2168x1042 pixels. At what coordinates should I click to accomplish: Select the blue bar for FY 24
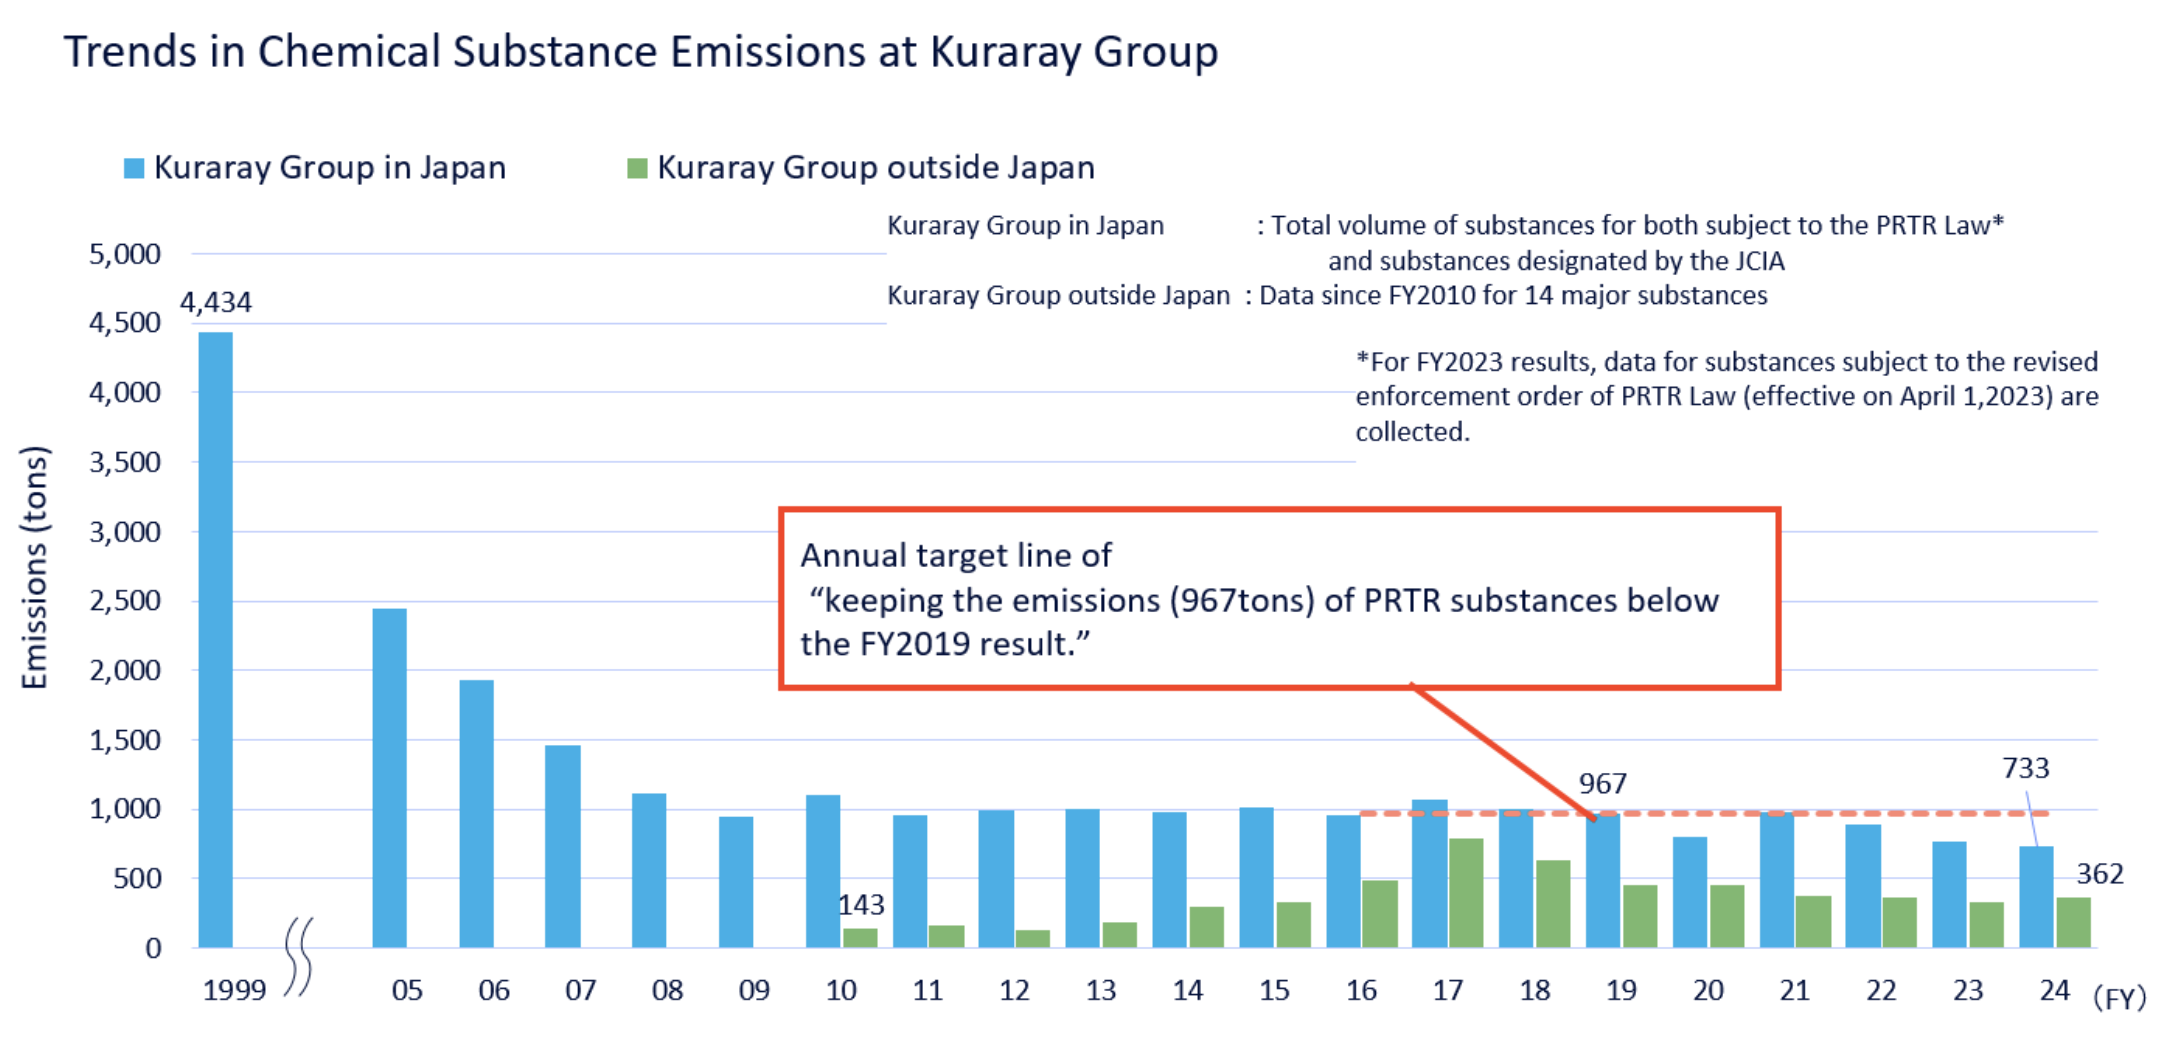[x=2037, y=897]
